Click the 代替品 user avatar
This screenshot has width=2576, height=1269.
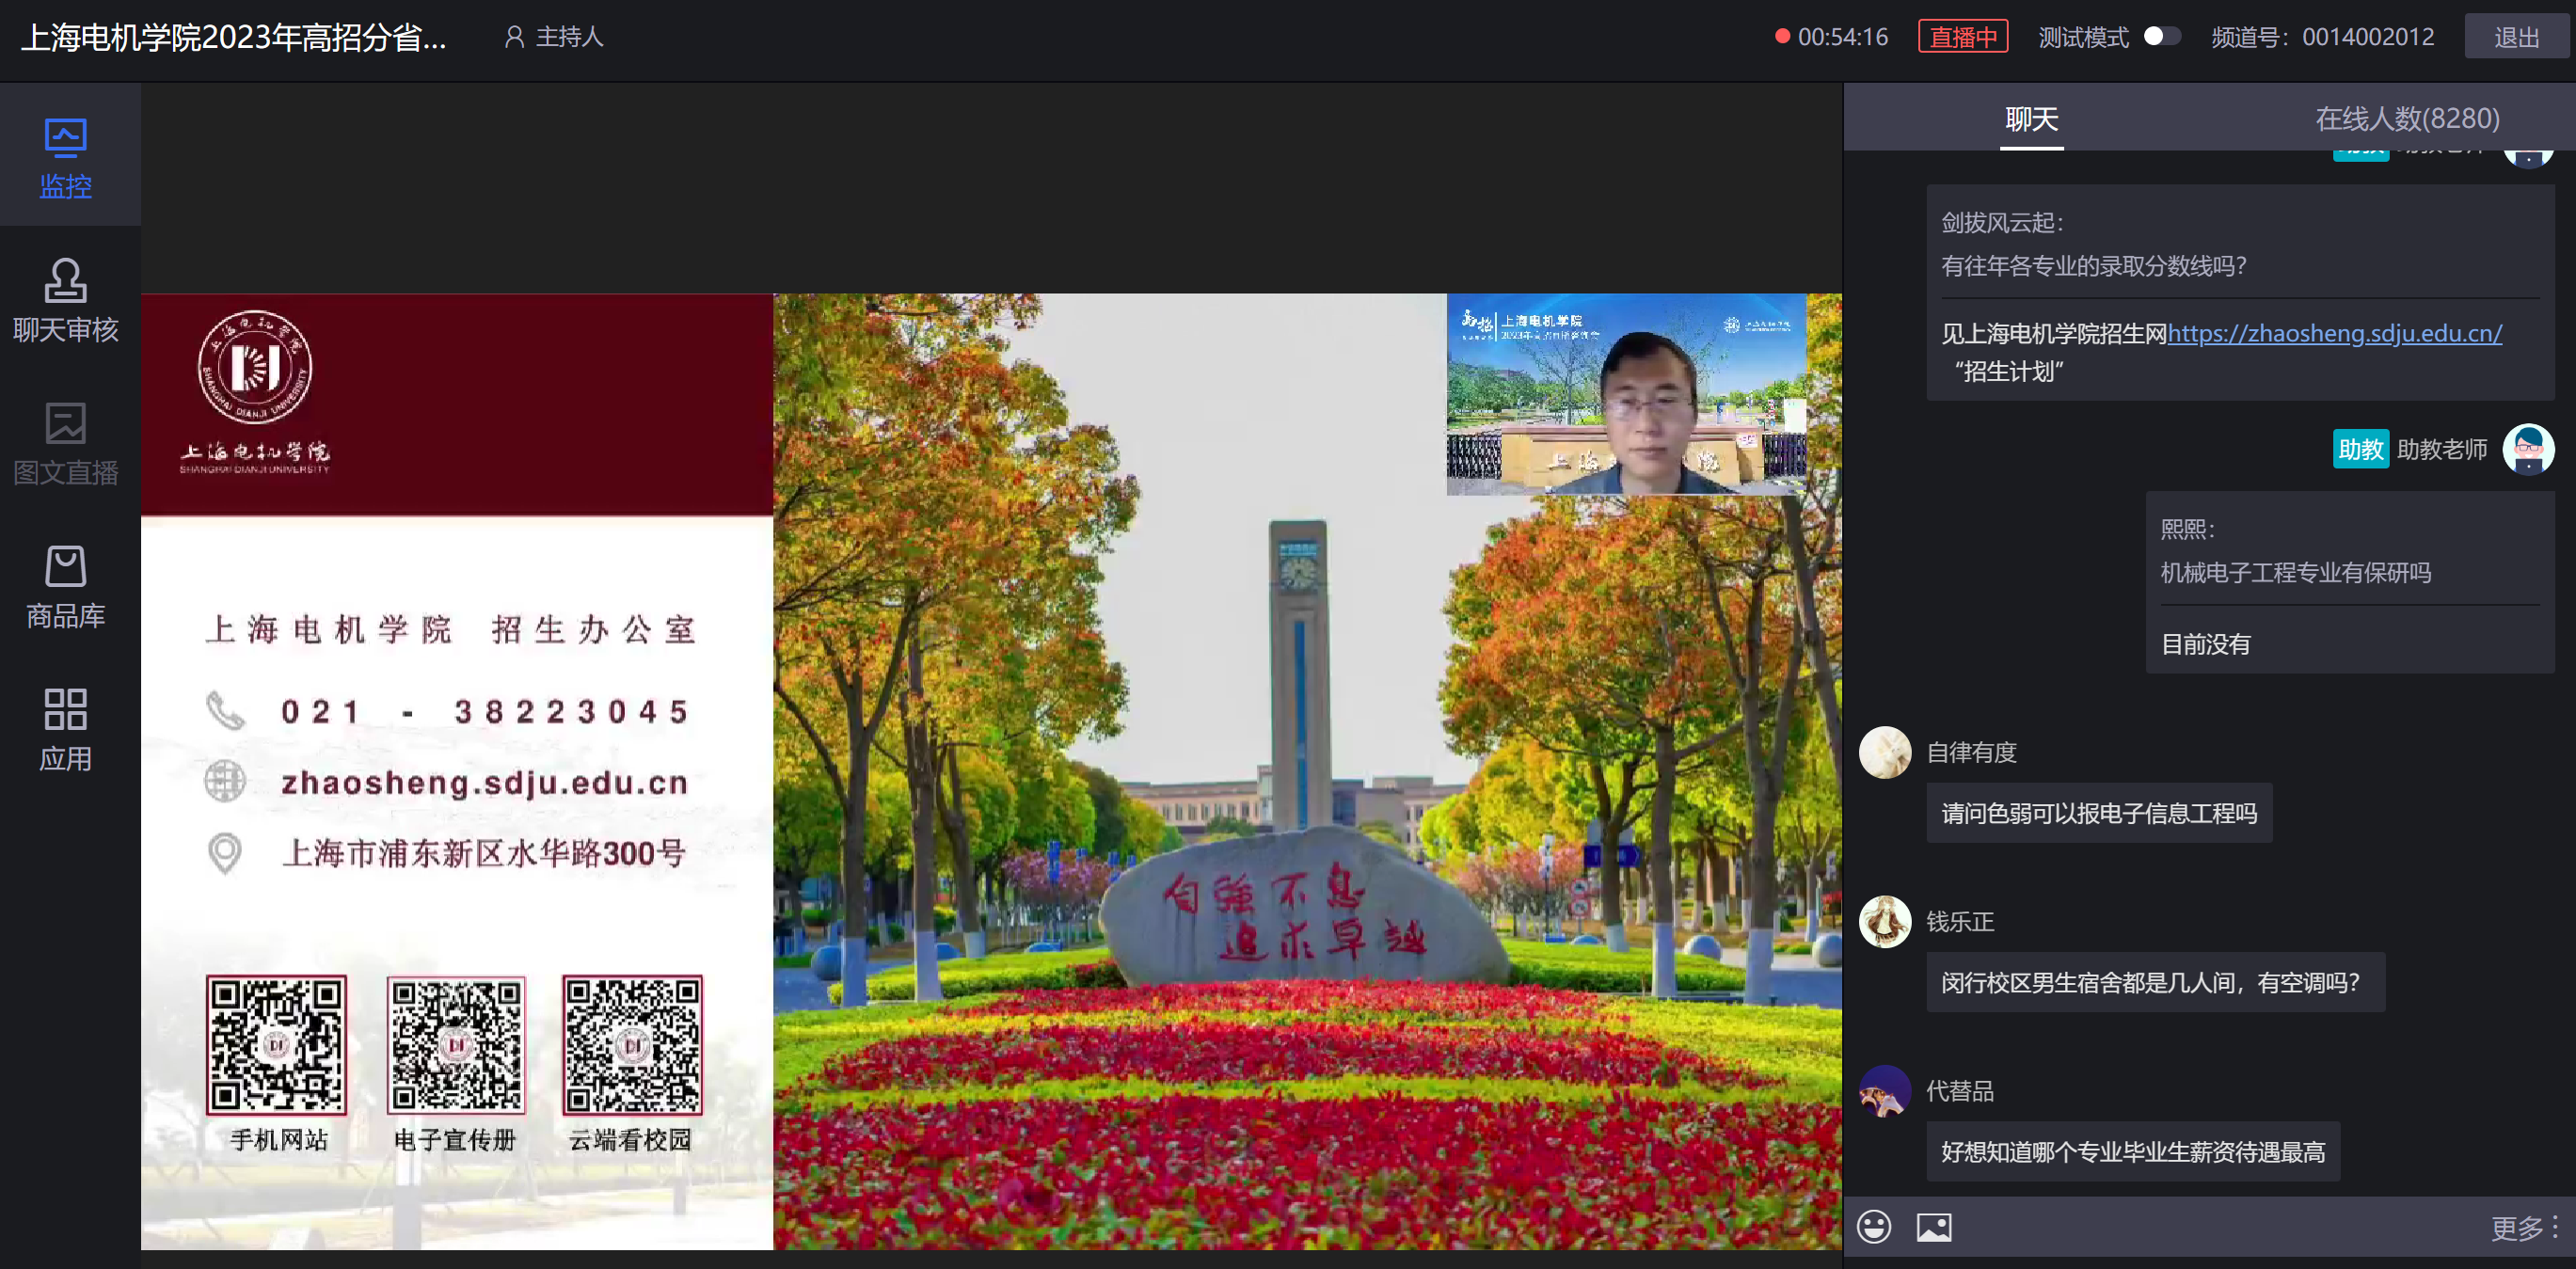point(1884,1091)
